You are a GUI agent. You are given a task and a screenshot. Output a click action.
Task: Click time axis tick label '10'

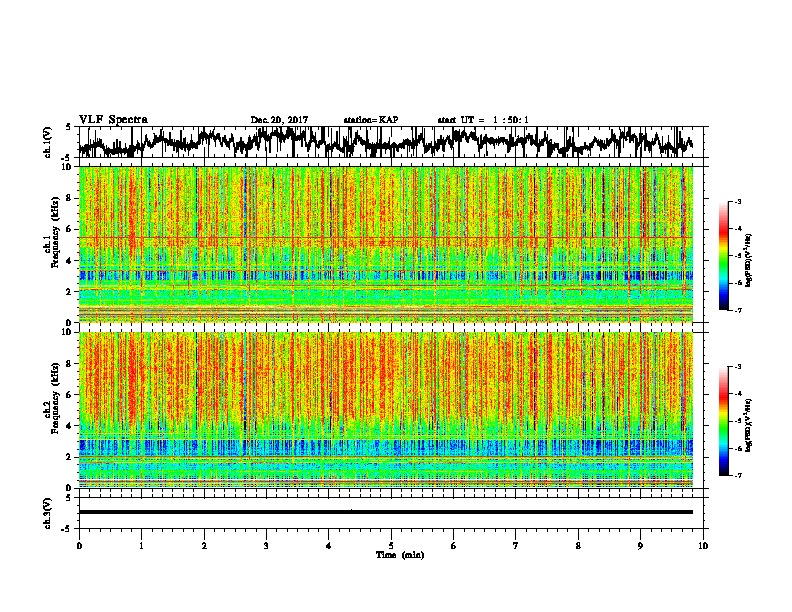(703, 546)
